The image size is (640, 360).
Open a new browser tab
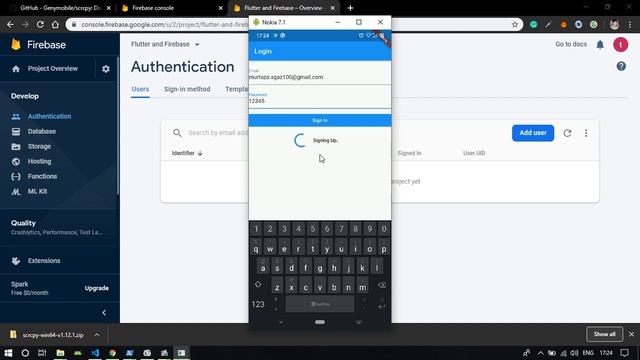[x=350, y=8]
